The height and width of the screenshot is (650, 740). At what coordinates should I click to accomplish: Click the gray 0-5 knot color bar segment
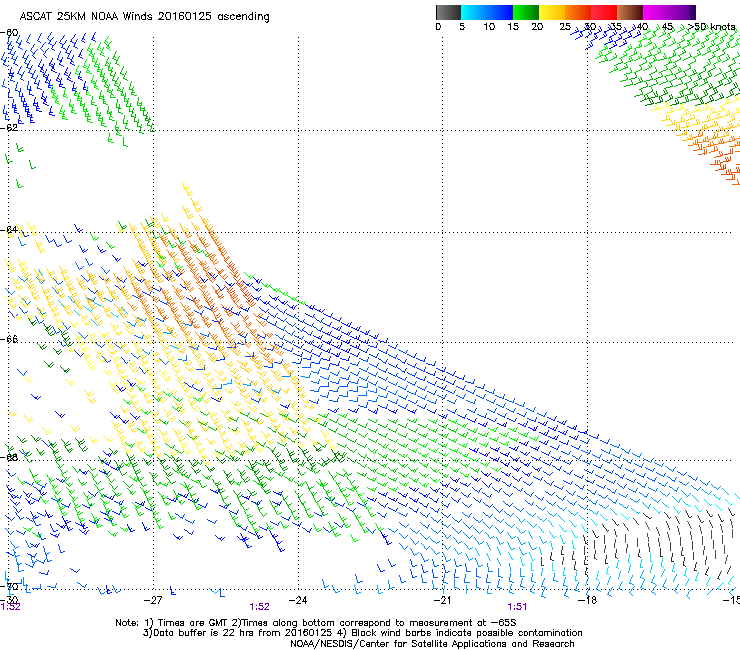448,12
